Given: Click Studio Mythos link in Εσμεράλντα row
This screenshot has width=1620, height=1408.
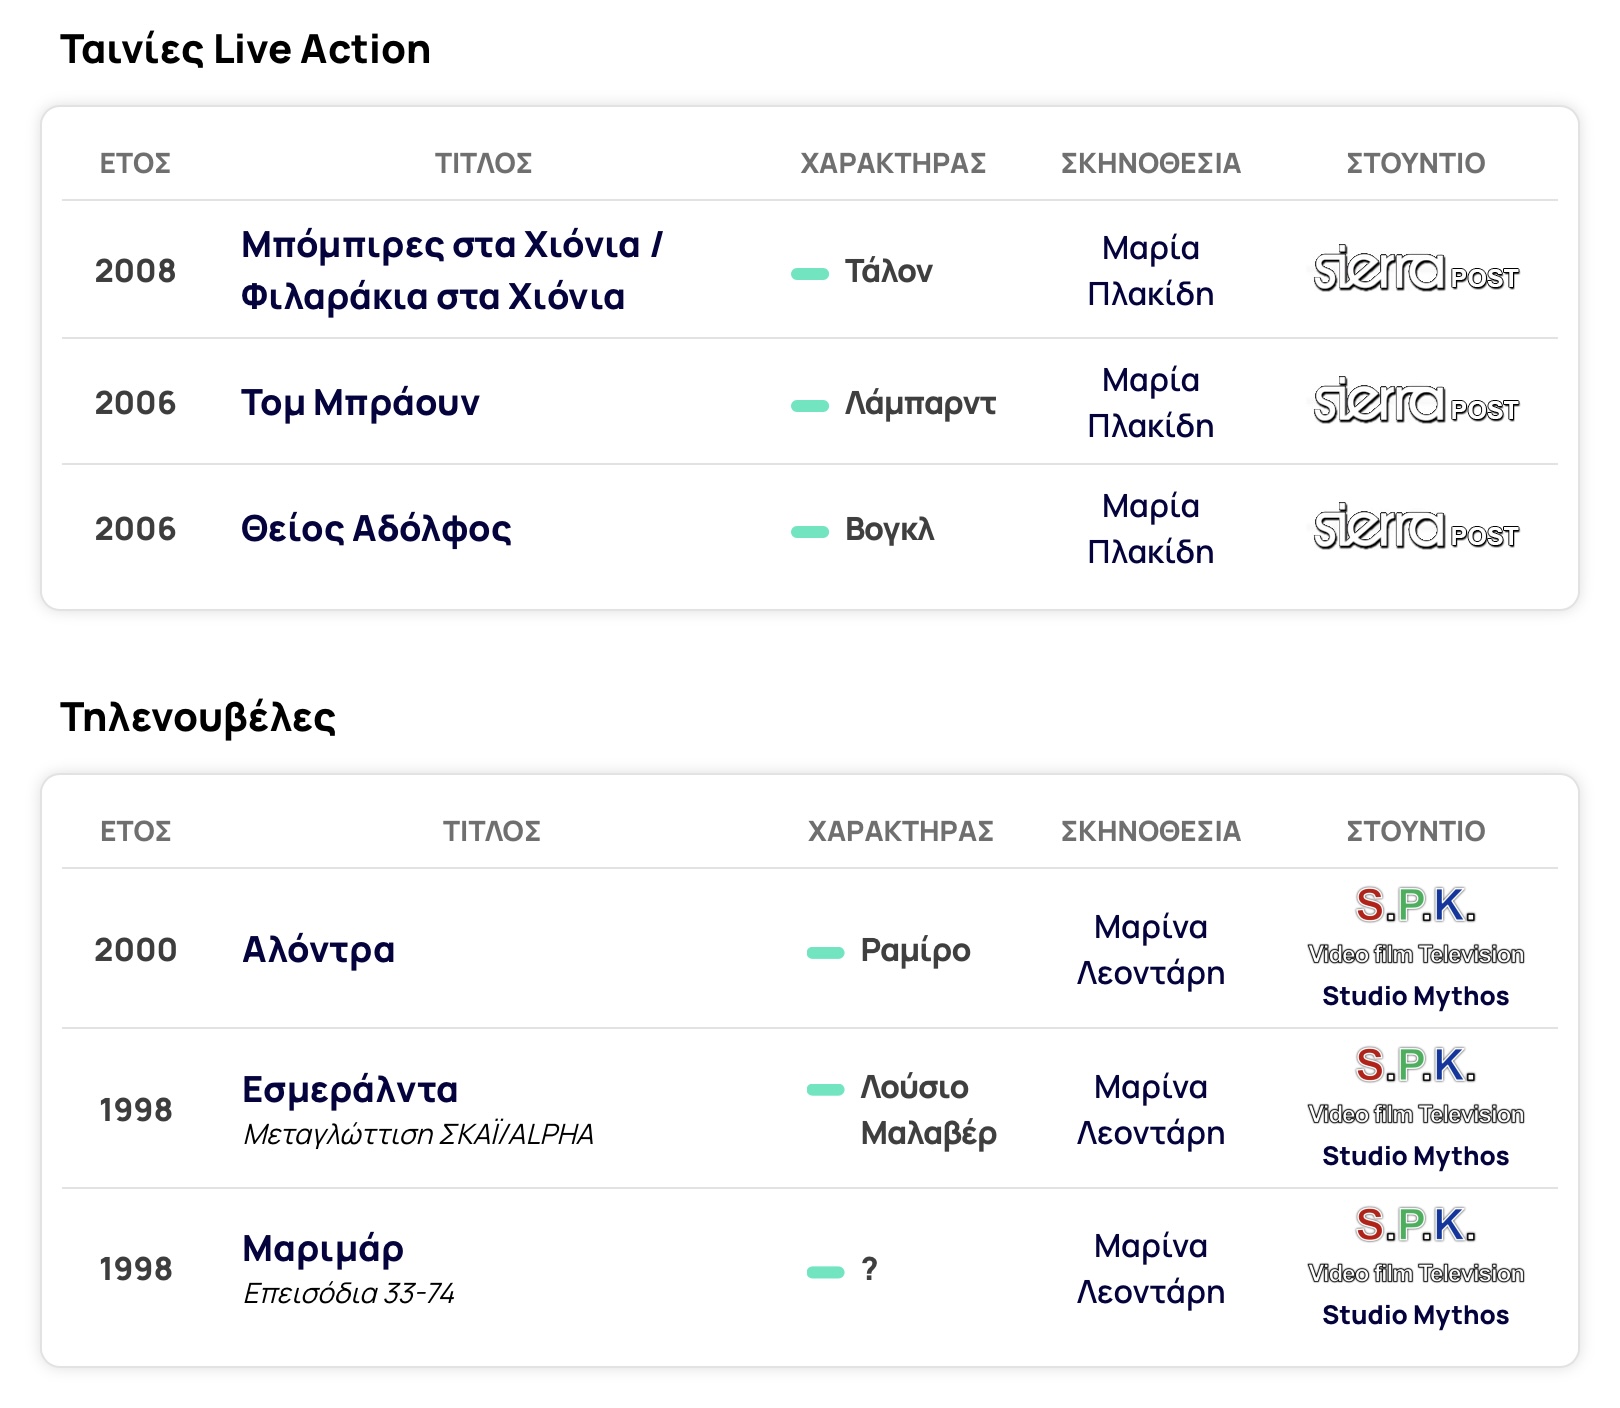Looking at the screenshot, I should click(1415, 1156).
